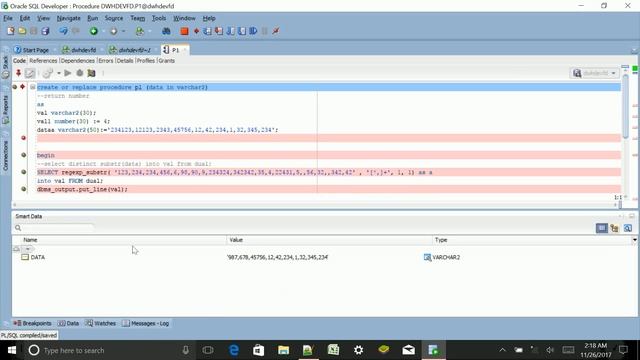The image size is (640, 360).
Task: Toggle breakpoint on the SELECT regexp_substr line
Action: [24, 172]
